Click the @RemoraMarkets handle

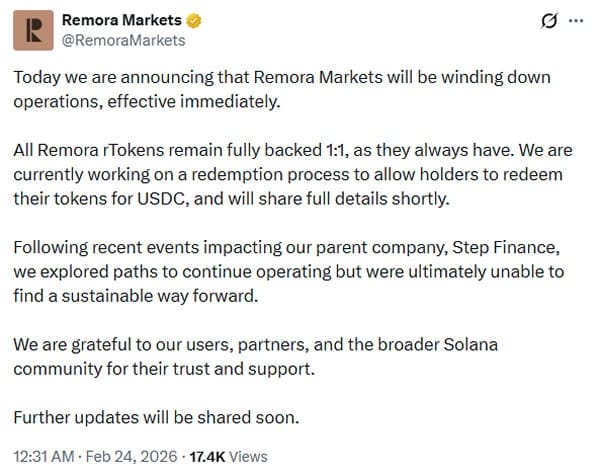[x=123, y=41]
